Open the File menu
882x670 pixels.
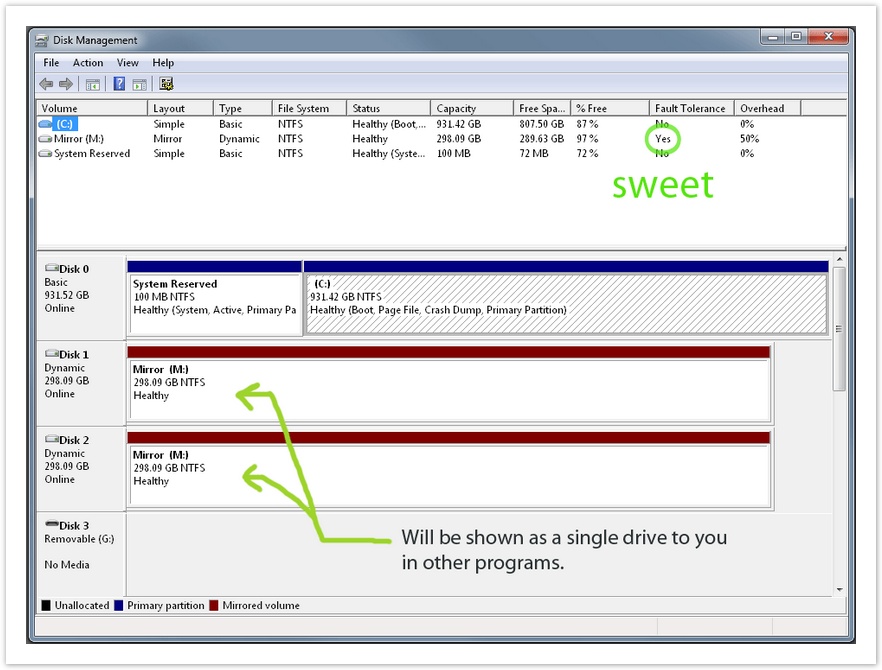pyautogui.click(x=51, y=63)
